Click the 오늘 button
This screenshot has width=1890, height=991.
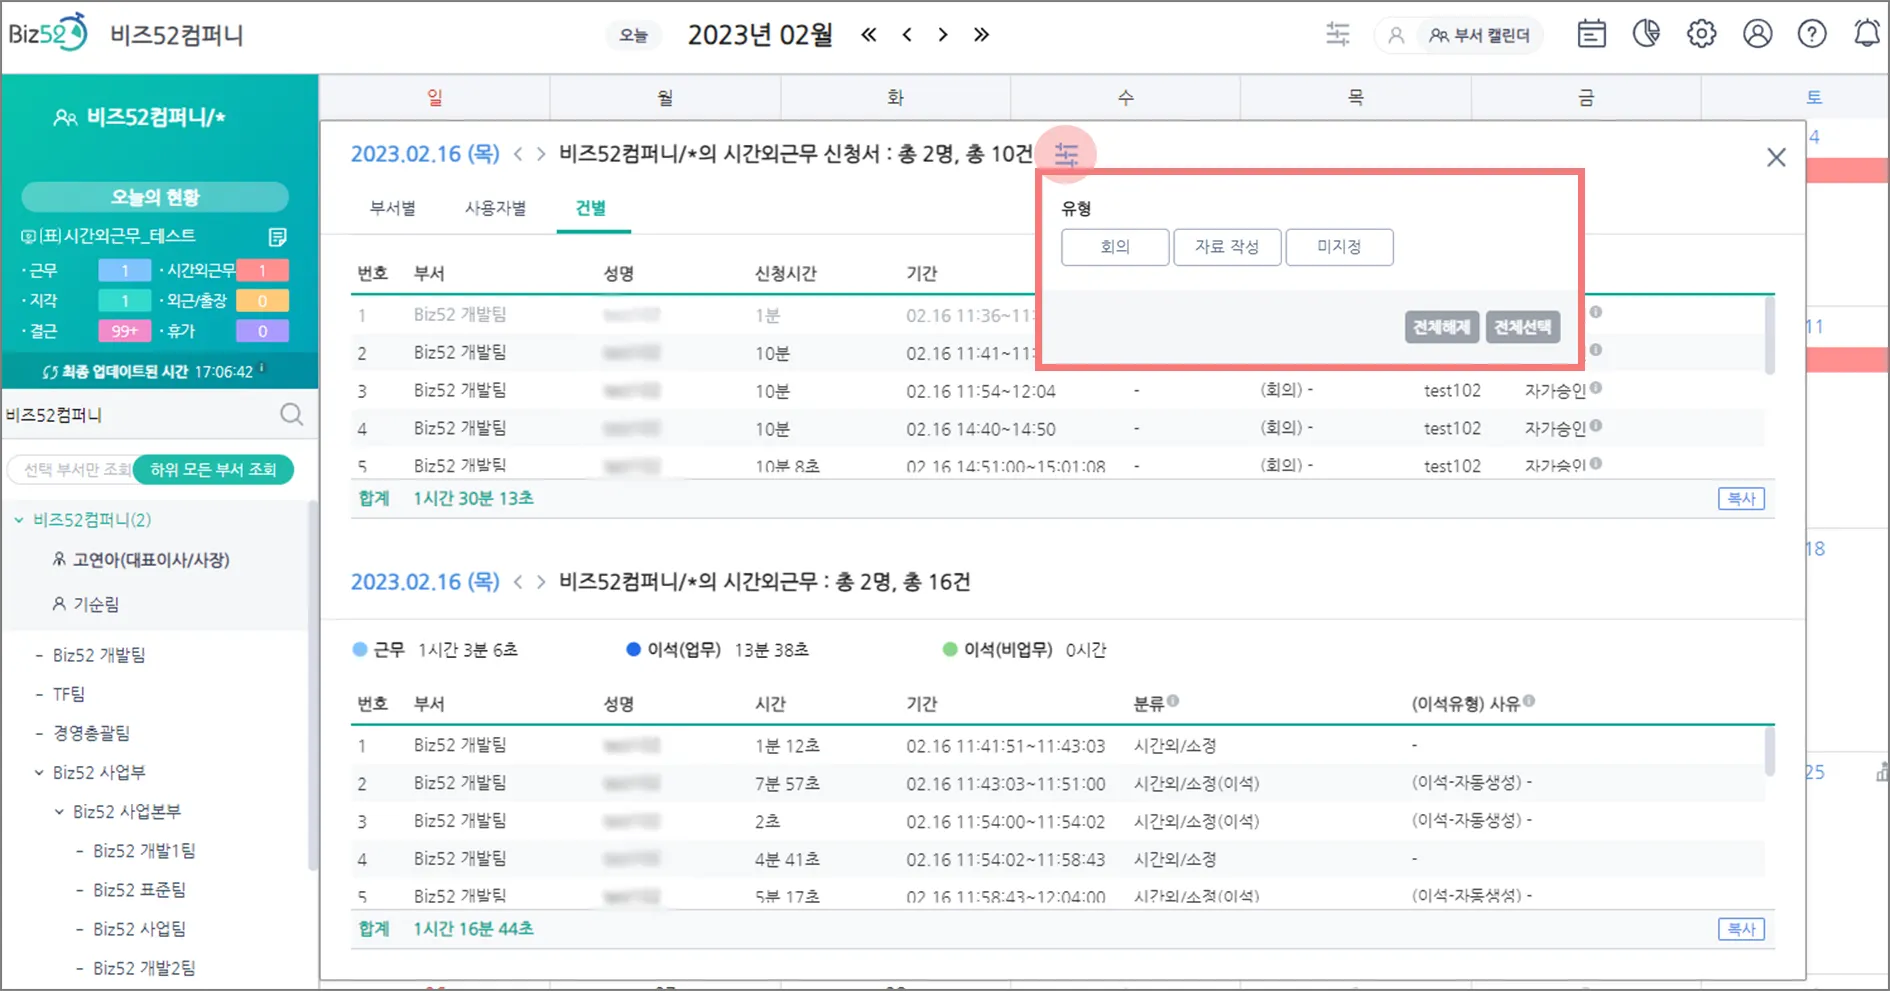click(x=633, y=36)
